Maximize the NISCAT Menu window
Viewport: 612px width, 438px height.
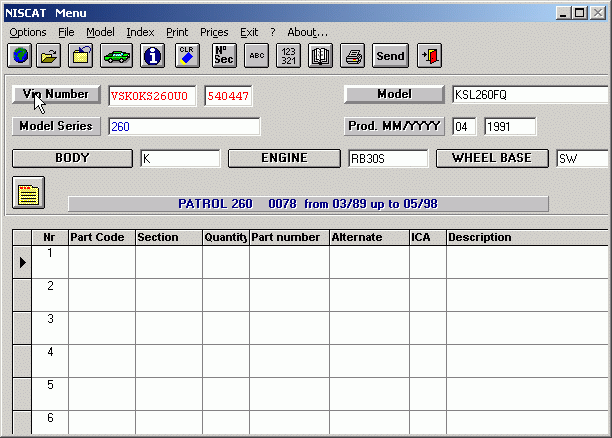580,13
